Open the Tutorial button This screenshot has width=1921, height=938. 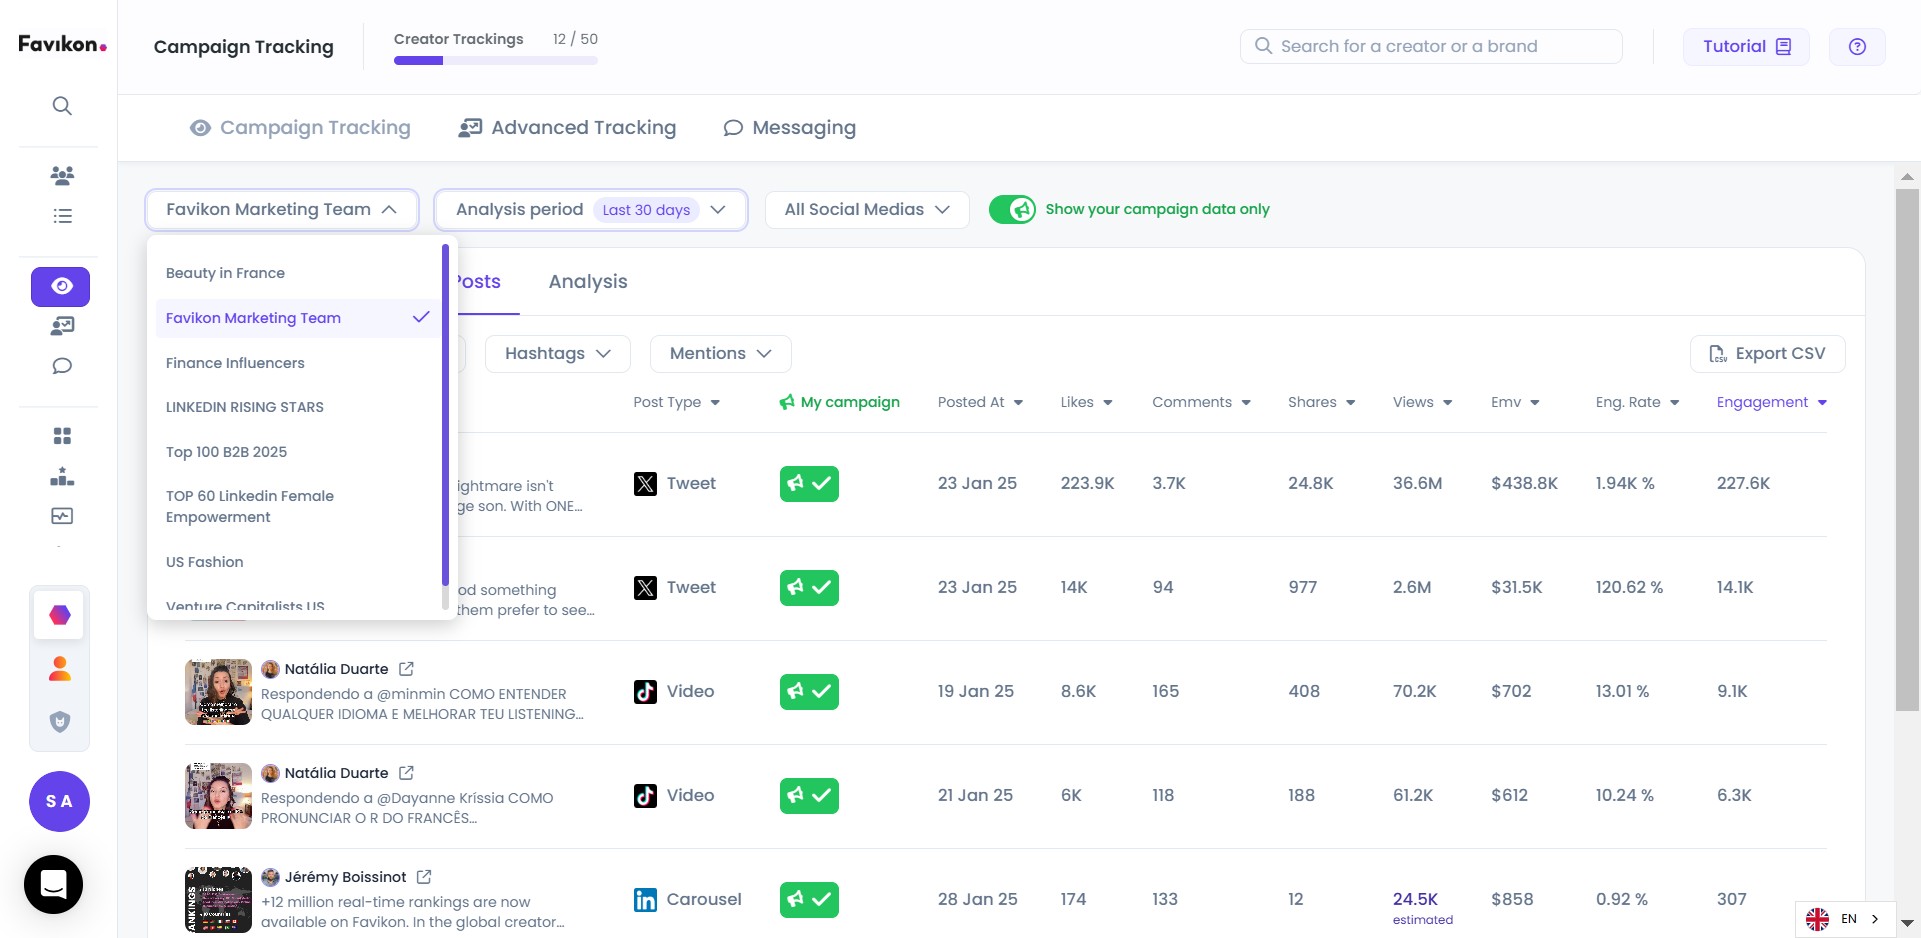click(x=1746, y=47)
